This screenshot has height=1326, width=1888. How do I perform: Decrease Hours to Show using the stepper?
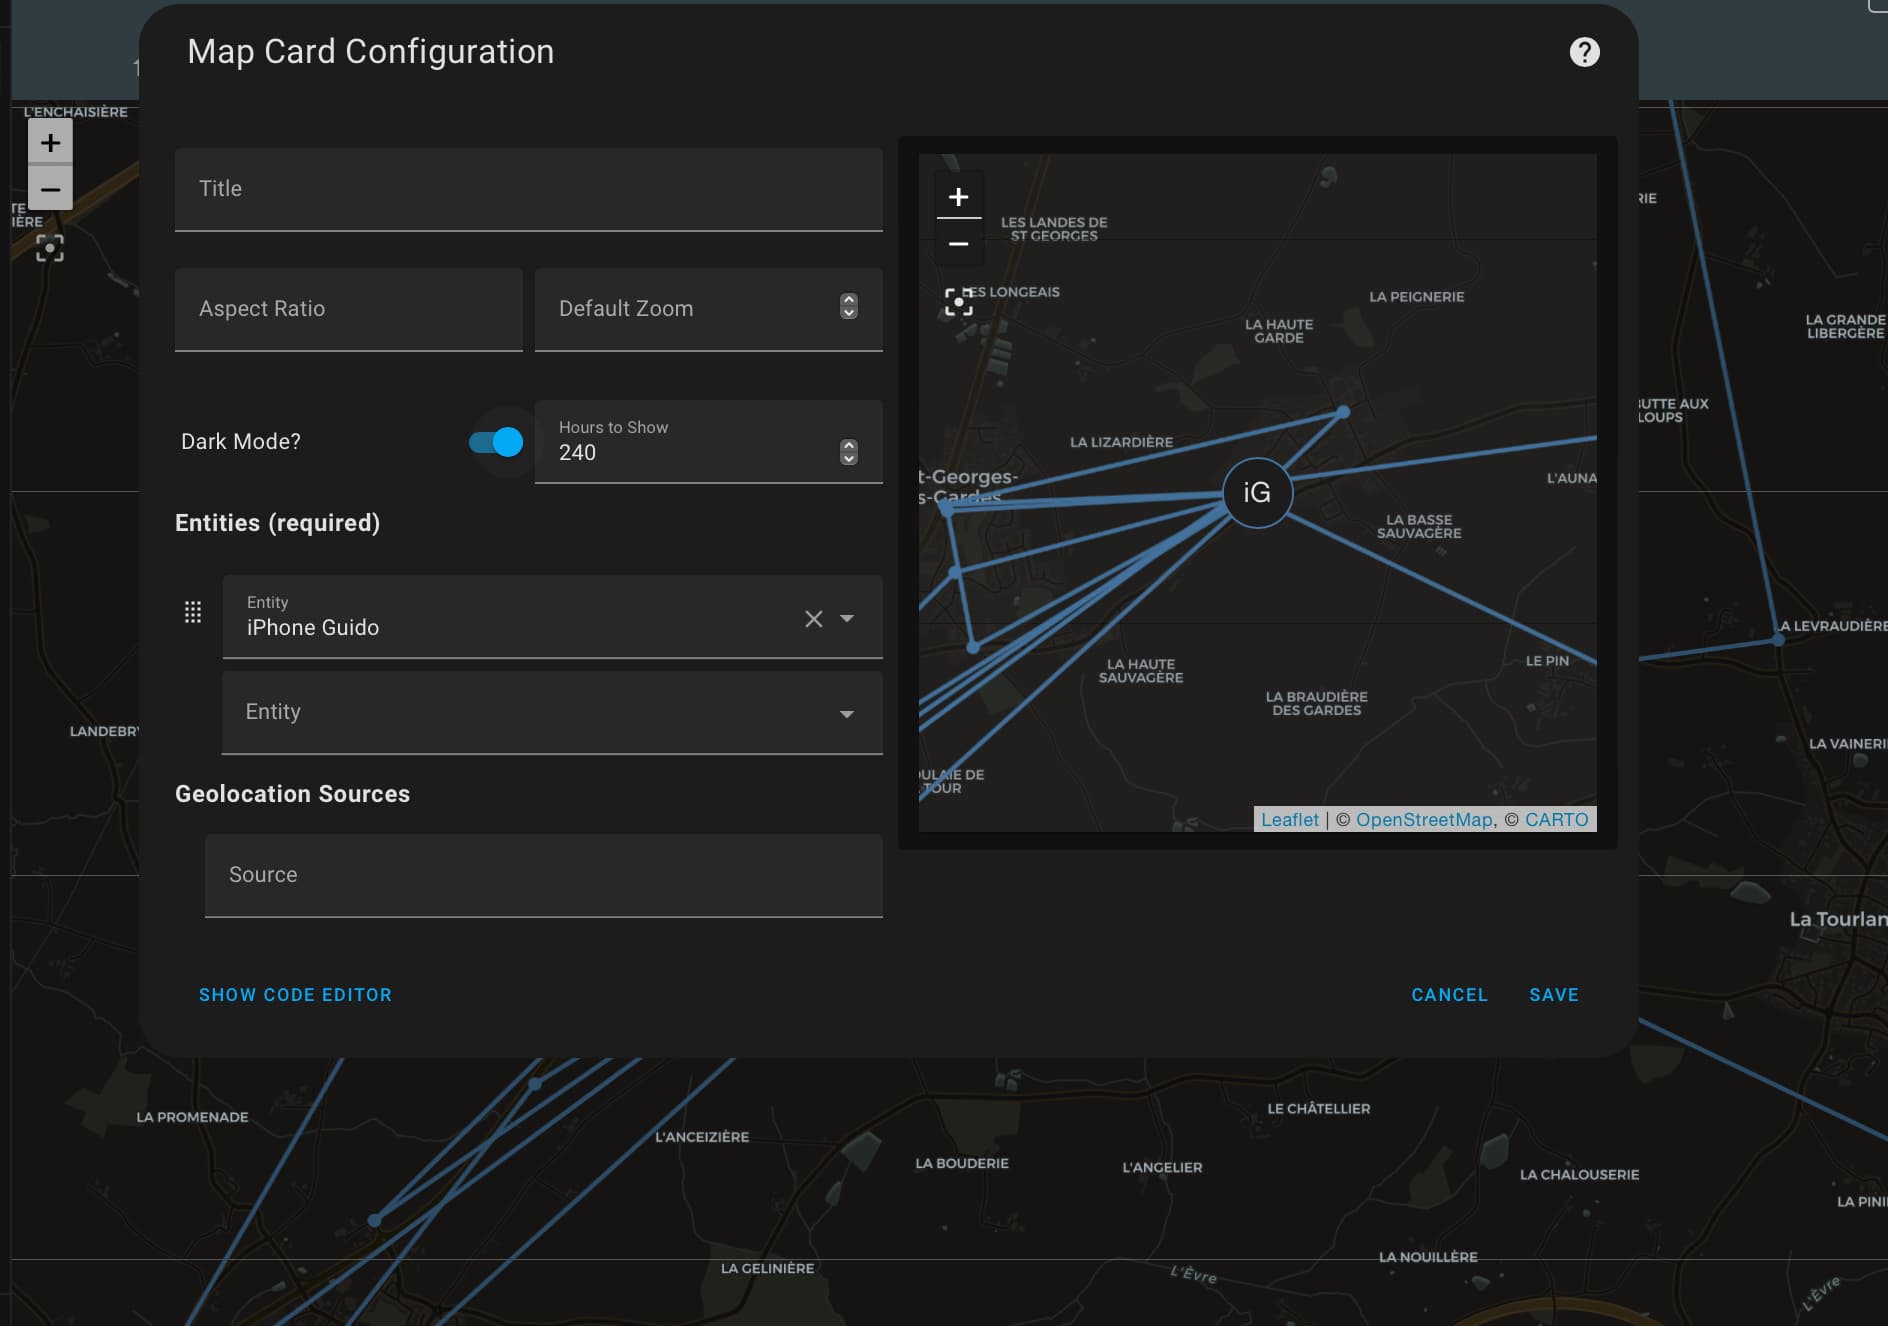click(848, 459)
